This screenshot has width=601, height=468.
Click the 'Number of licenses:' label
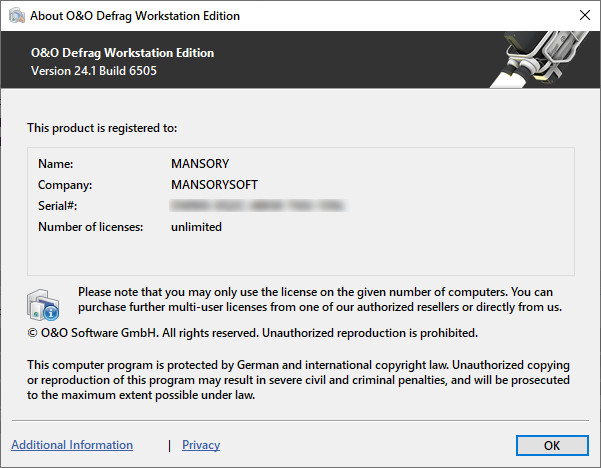click(91, 227)
